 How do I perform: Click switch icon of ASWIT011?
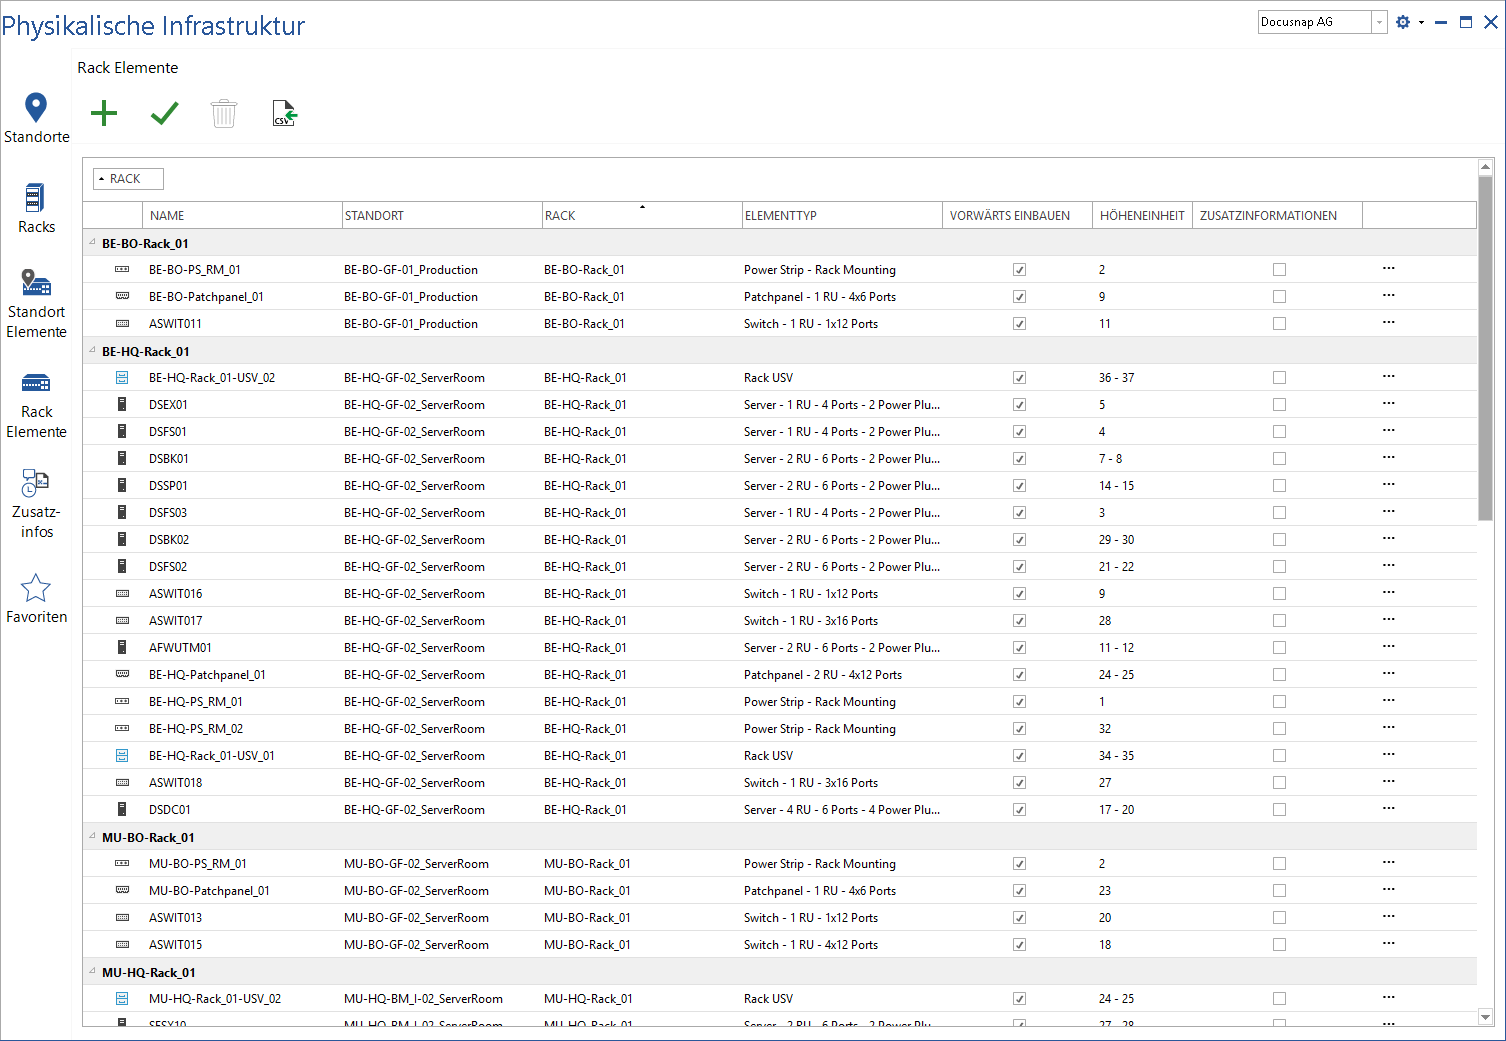[122, 323]
